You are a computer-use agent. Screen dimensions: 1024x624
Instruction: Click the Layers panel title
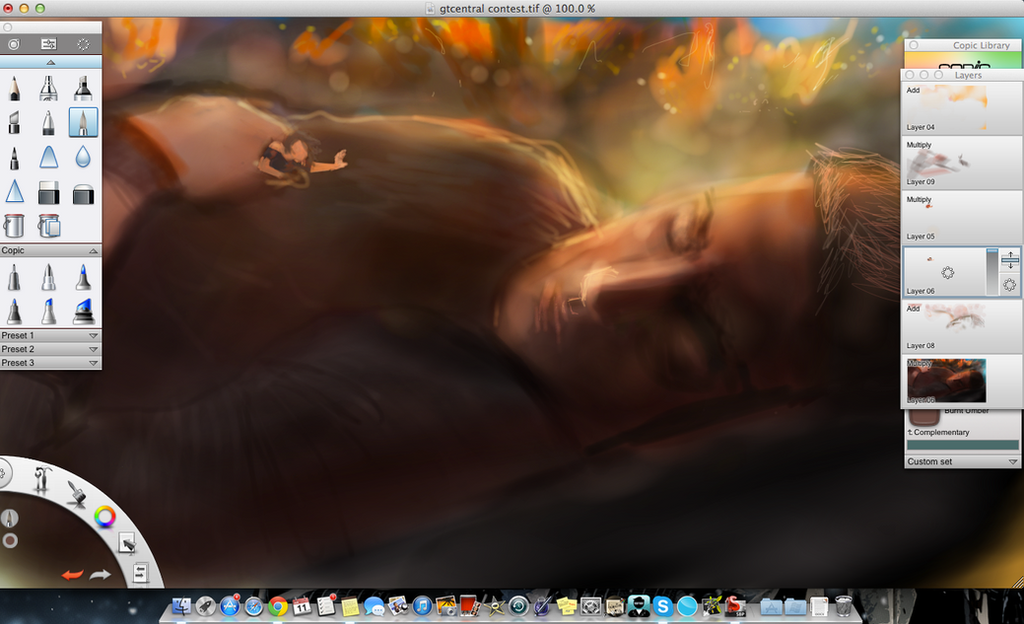[x=968, y=75]
